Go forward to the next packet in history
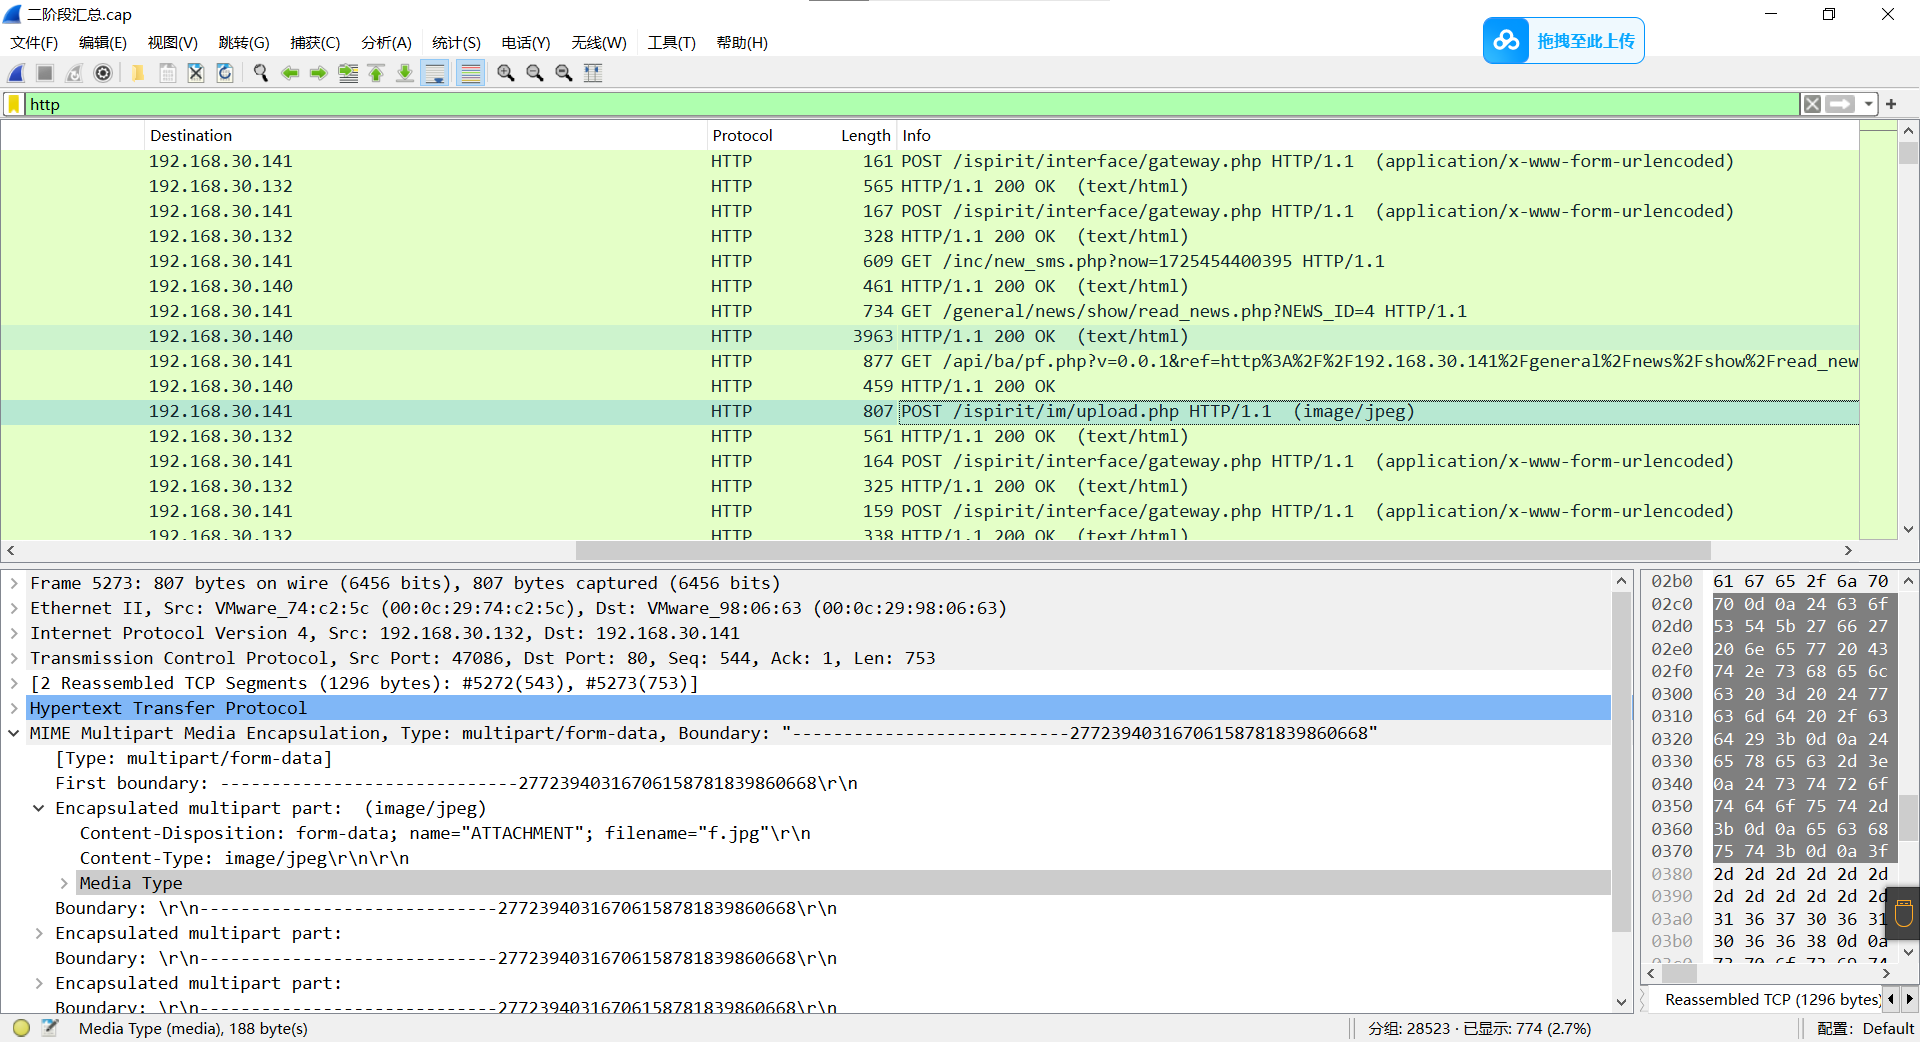This screenshot has height=1042, width=1920. click(x=319, y=73)
